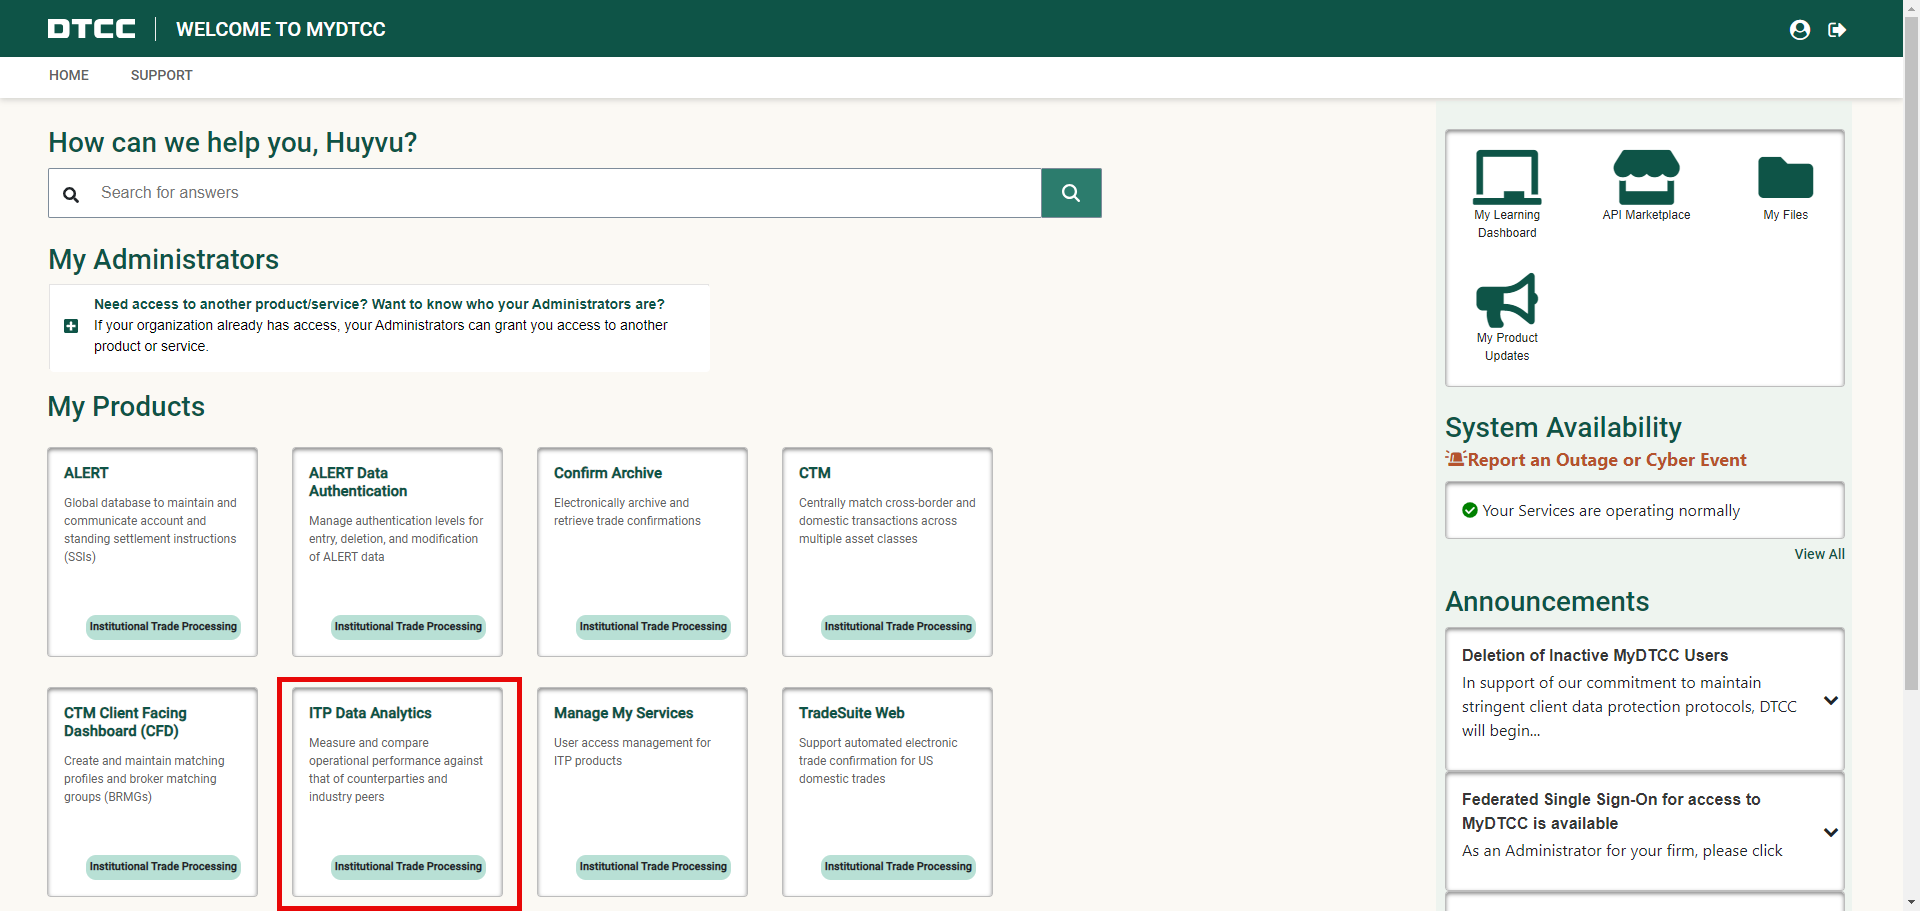Open the API Marketplace icon
This screenshot has width=1920, height=911.
(1646, 180)
